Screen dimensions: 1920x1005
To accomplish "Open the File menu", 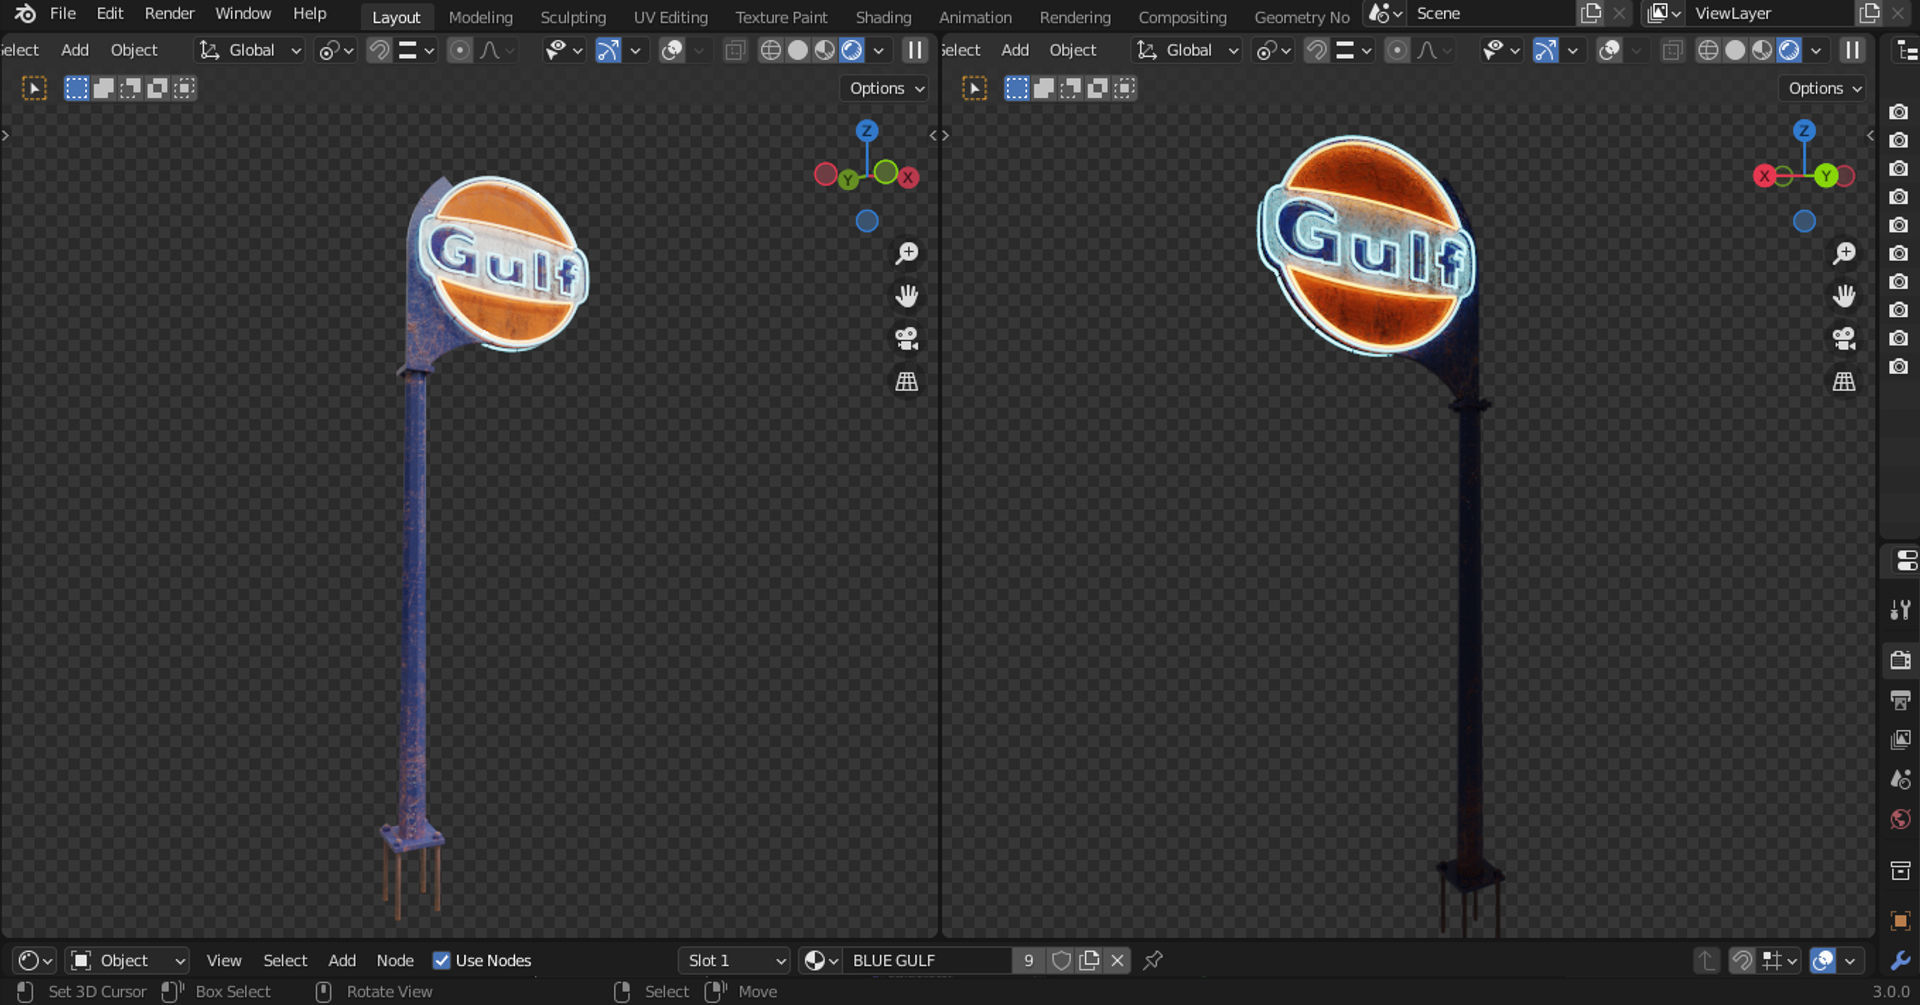I will pyautogui.click(x=63, y=13).
